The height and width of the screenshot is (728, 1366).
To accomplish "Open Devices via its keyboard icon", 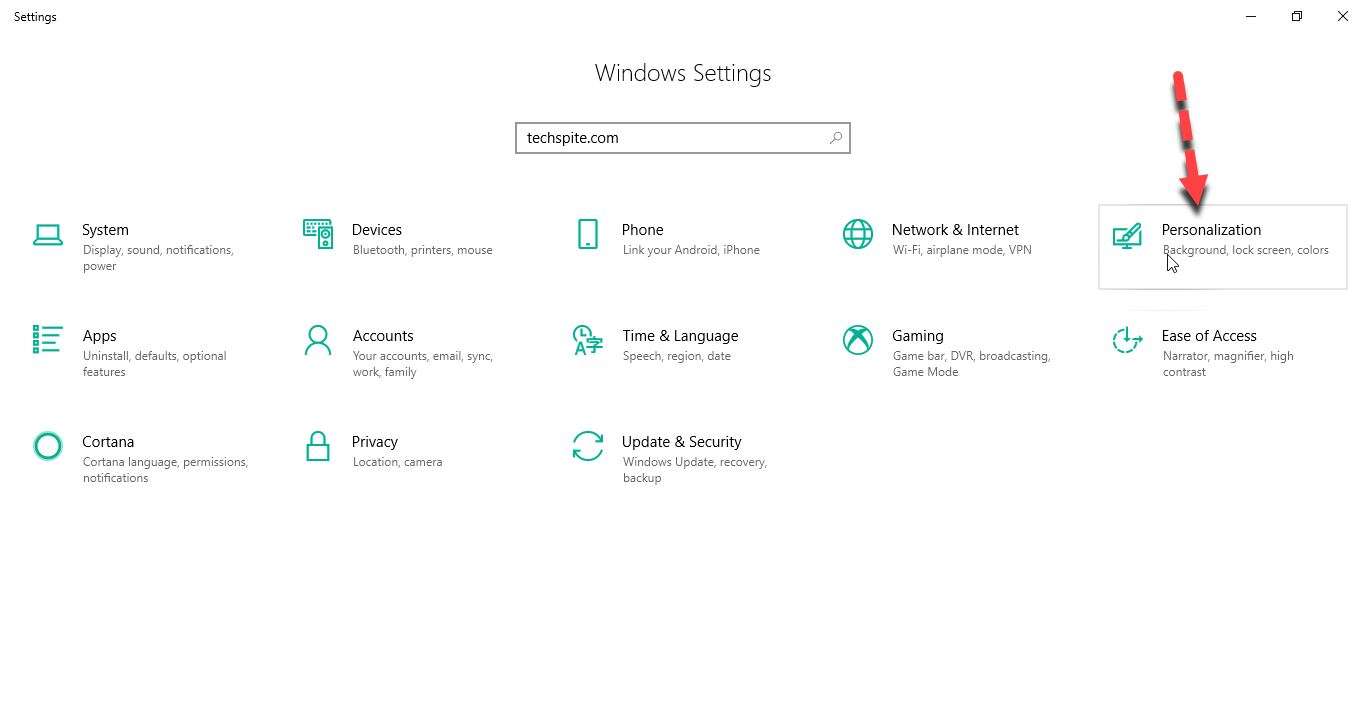I will pos(318,234).
